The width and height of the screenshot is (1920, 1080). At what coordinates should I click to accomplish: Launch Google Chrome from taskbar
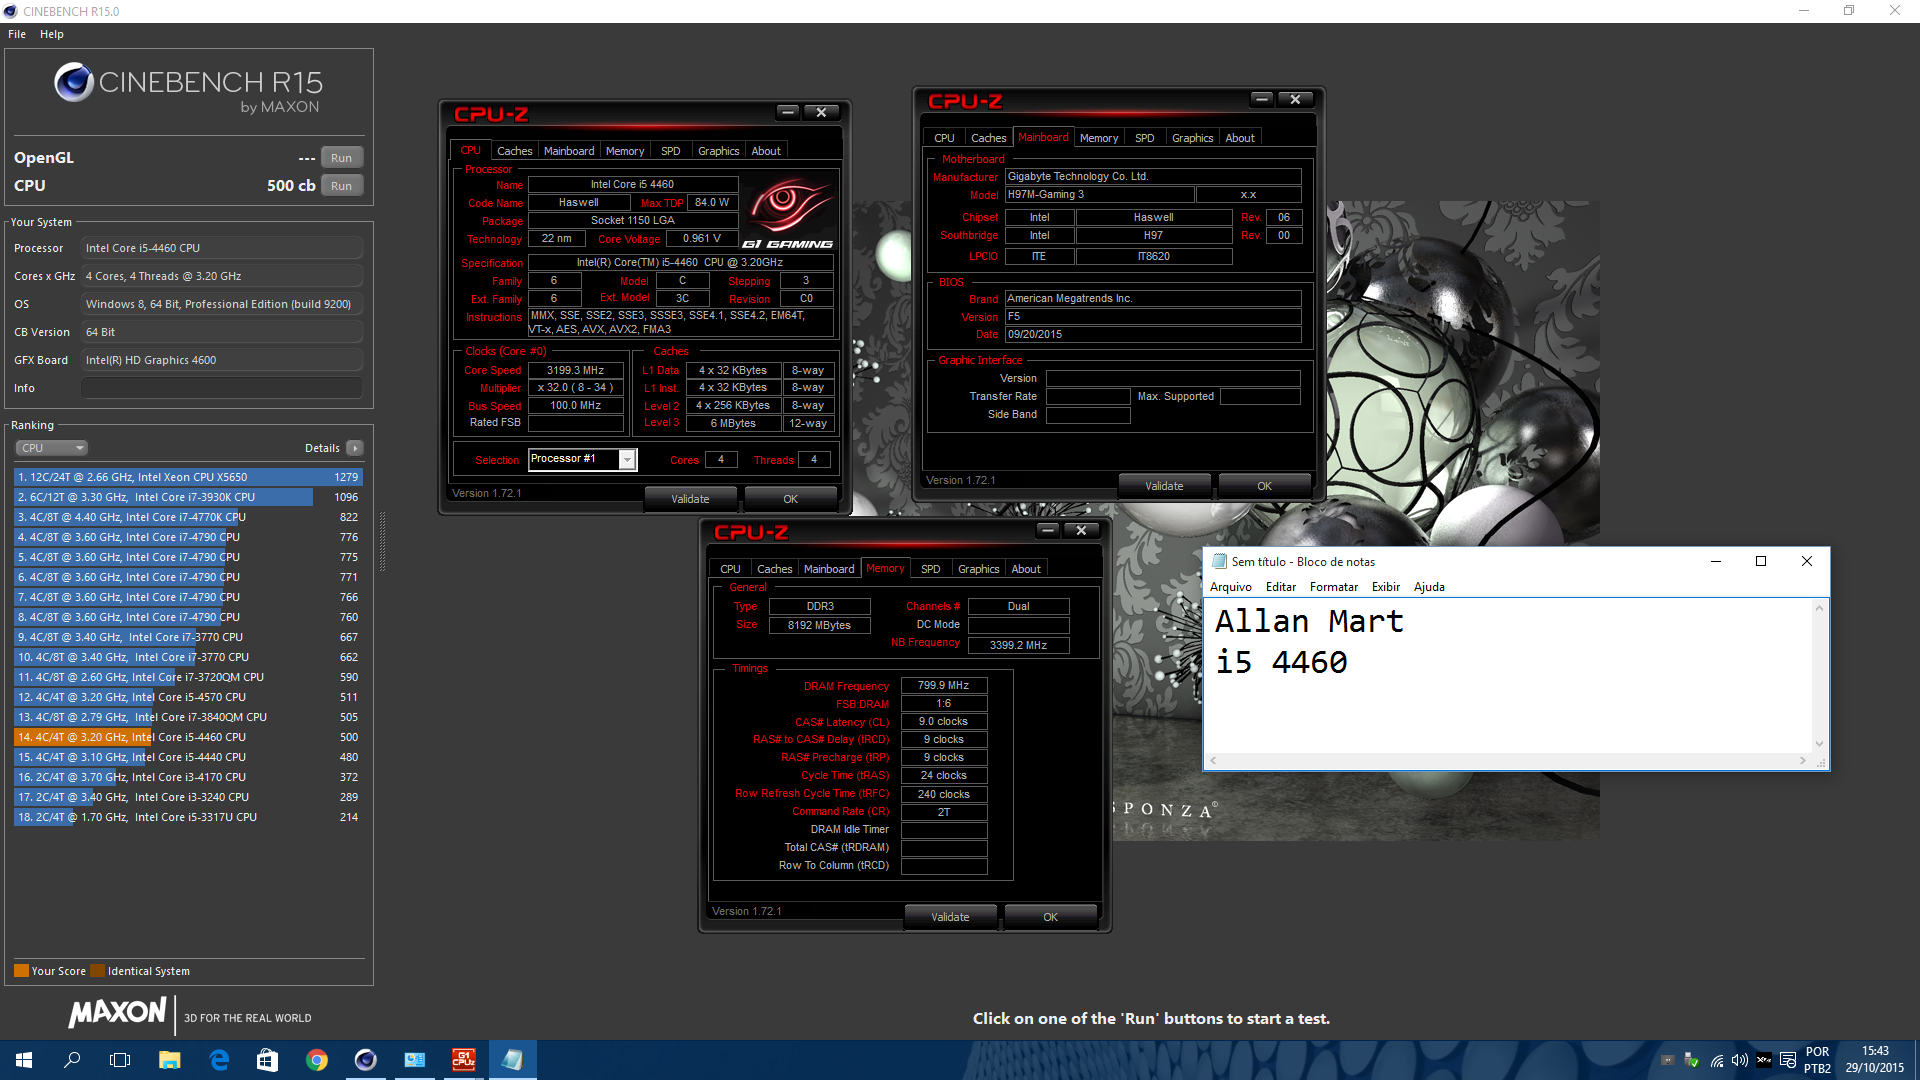(x=316, y=1060)
